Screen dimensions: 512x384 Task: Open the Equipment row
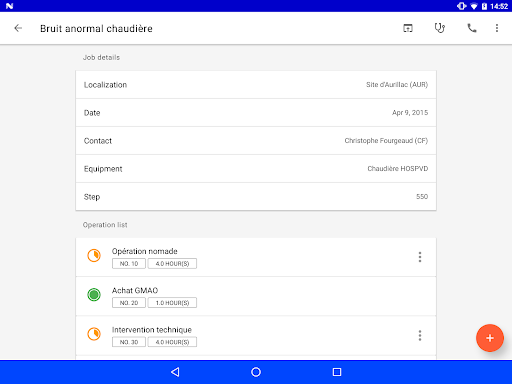256,169
